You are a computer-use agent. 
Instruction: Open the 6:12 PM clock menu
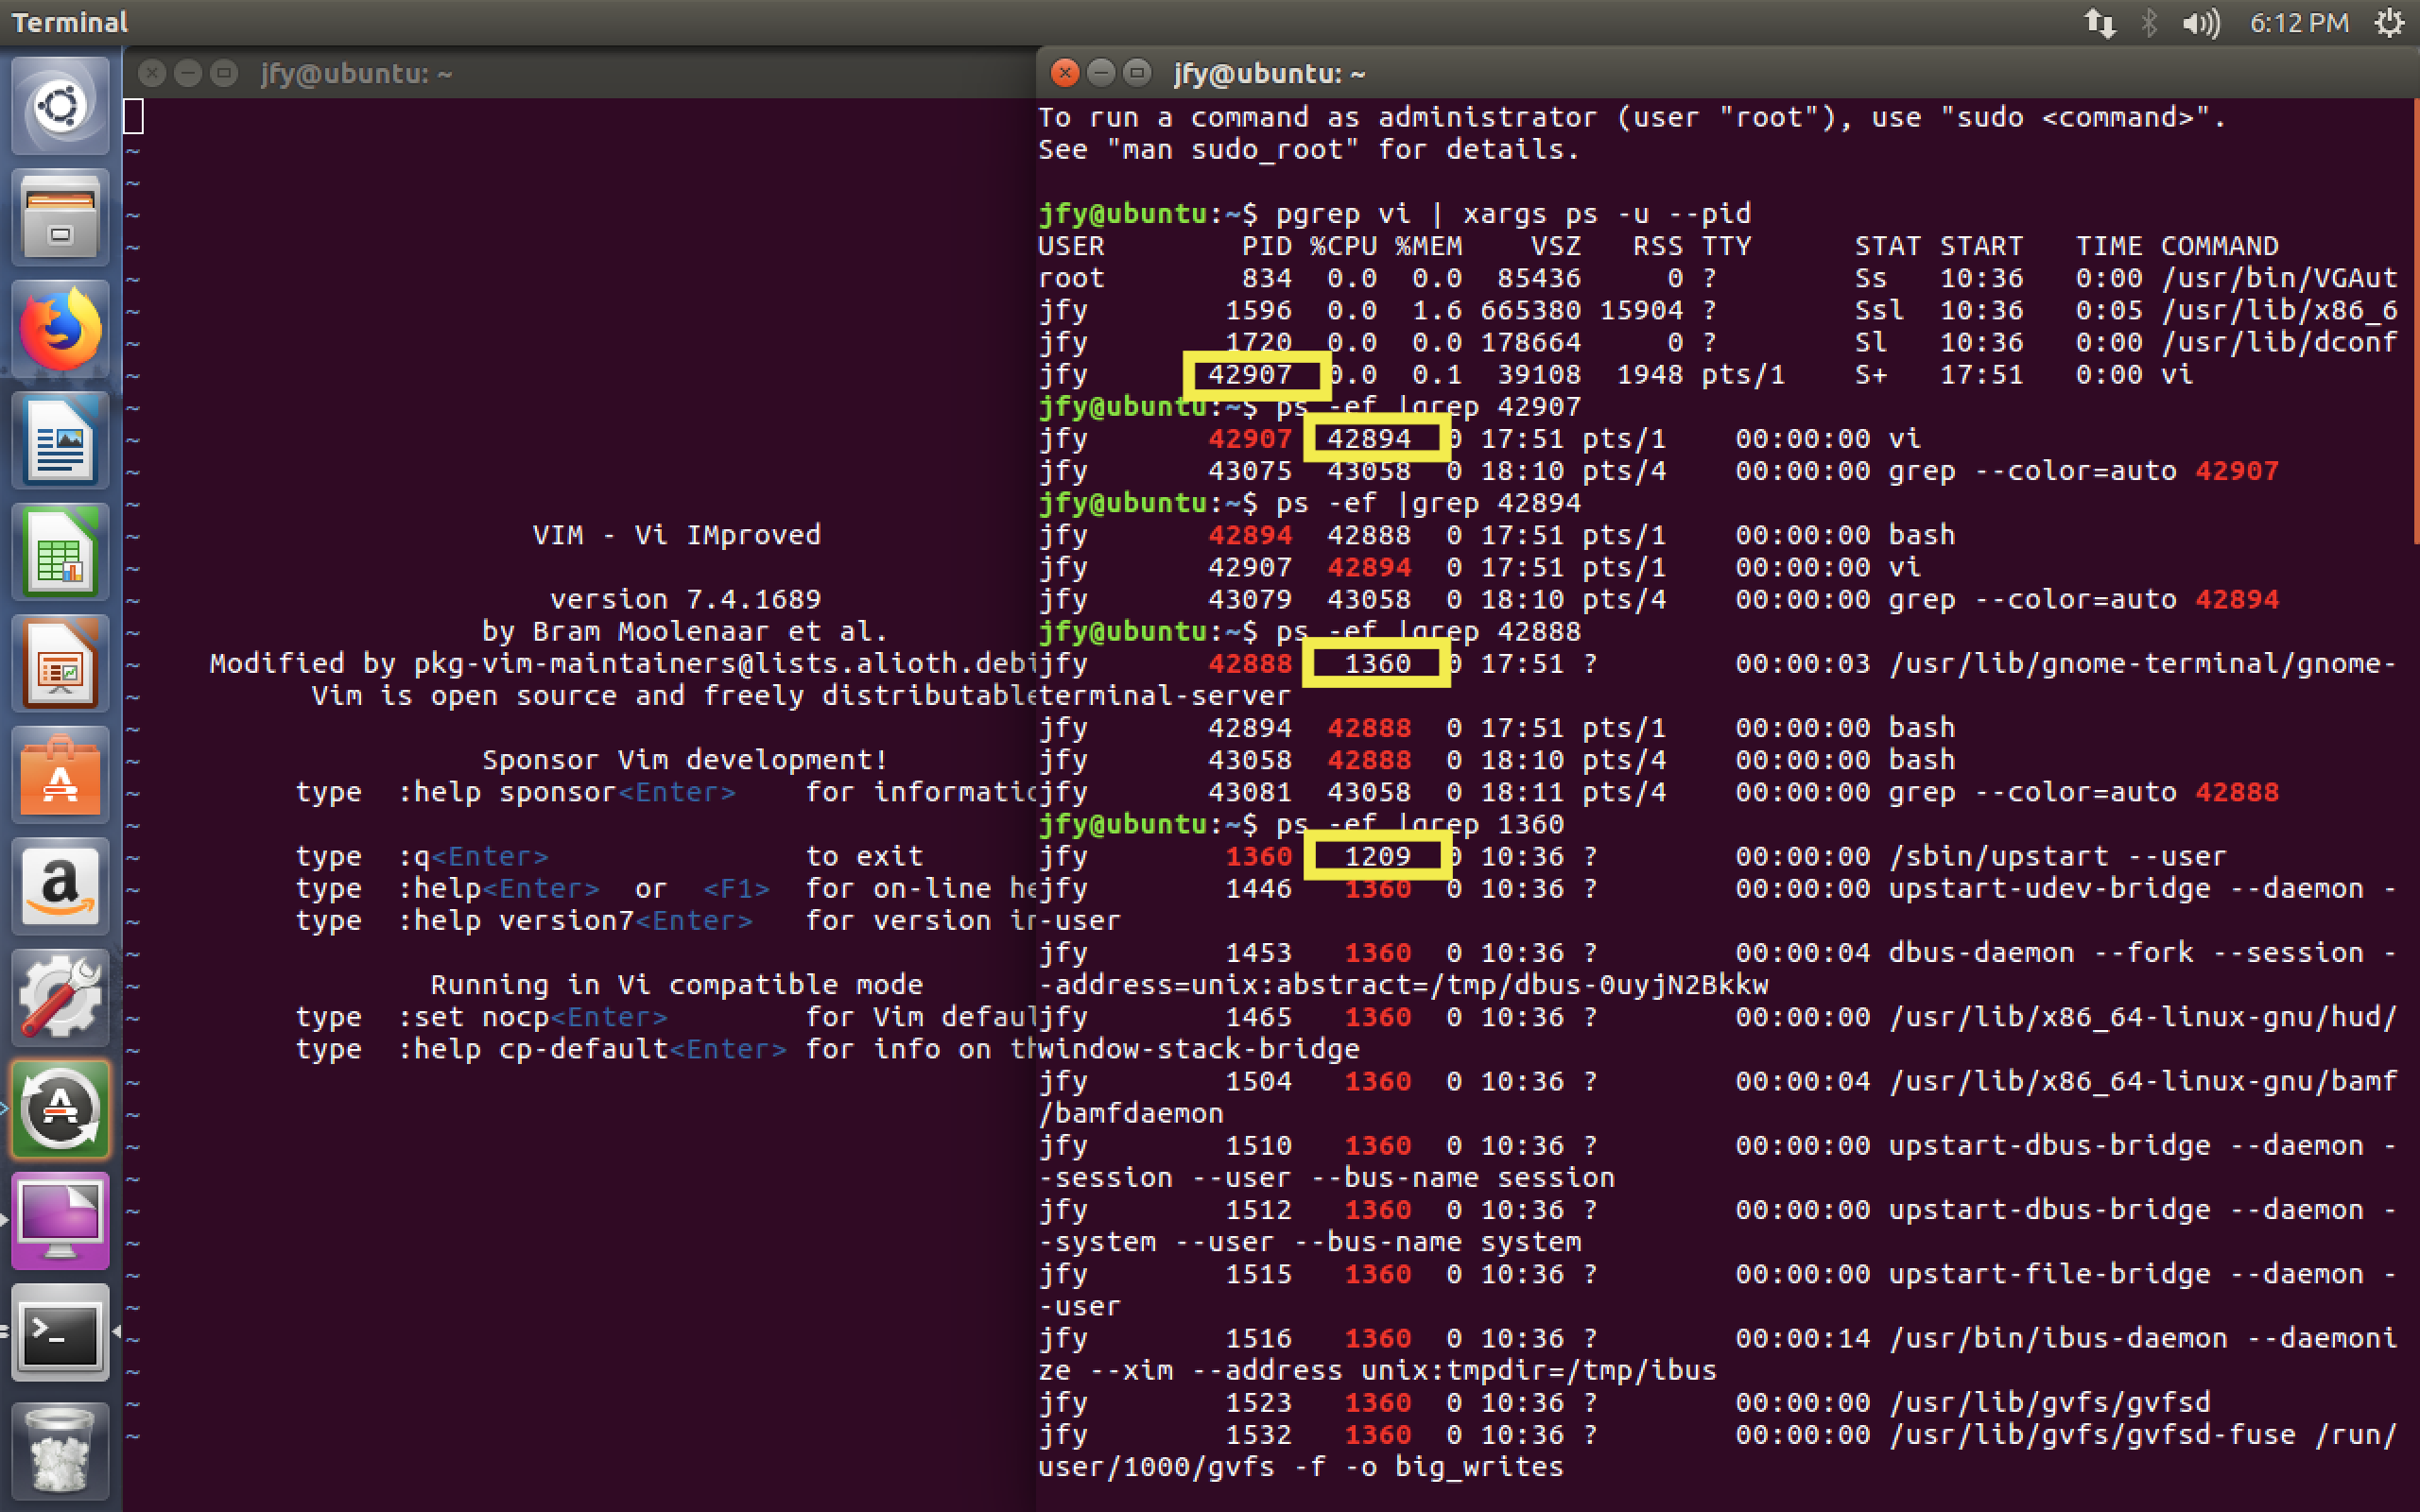click(x=2298, y=22)
